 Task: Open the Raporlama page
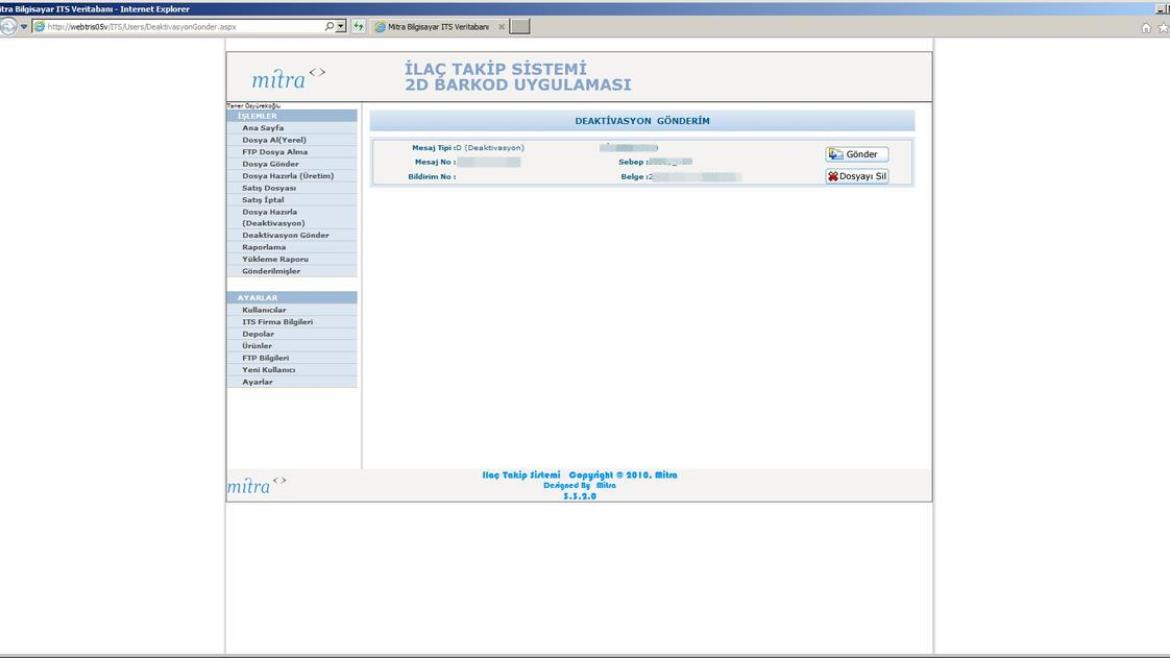tap(263, 247)
